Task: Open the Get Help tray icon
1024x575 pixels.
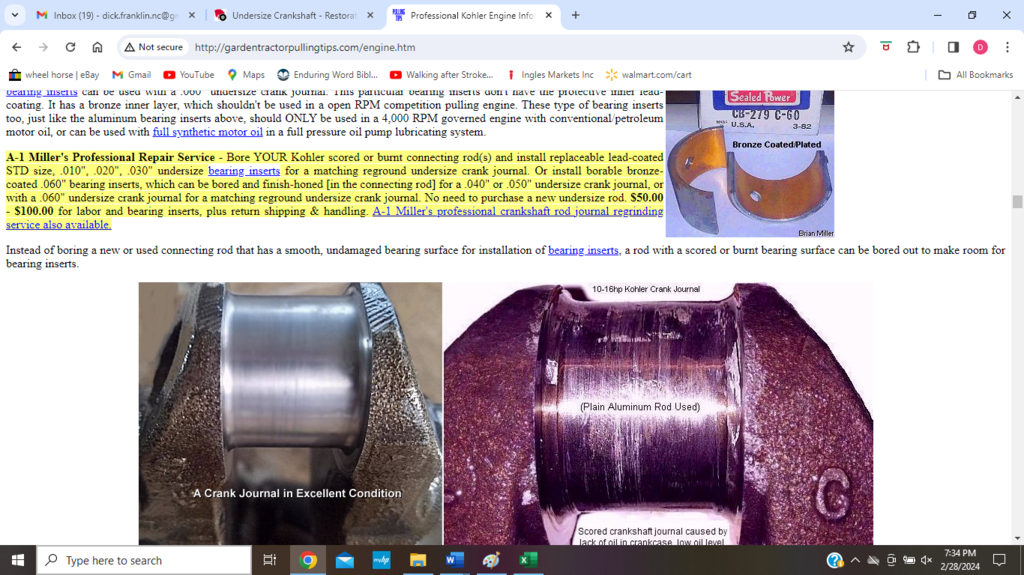Action: click(x=835, y=560)
